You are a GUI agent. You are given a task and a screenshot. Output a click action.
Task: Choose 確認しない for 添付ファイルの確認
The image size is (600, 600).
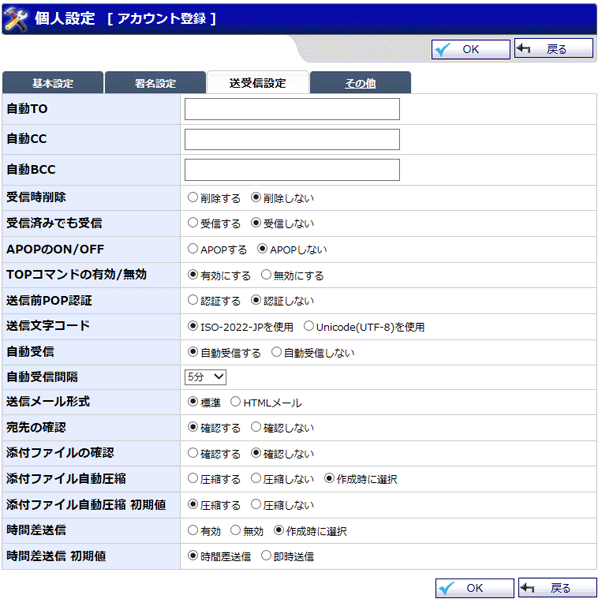point(256,453)
